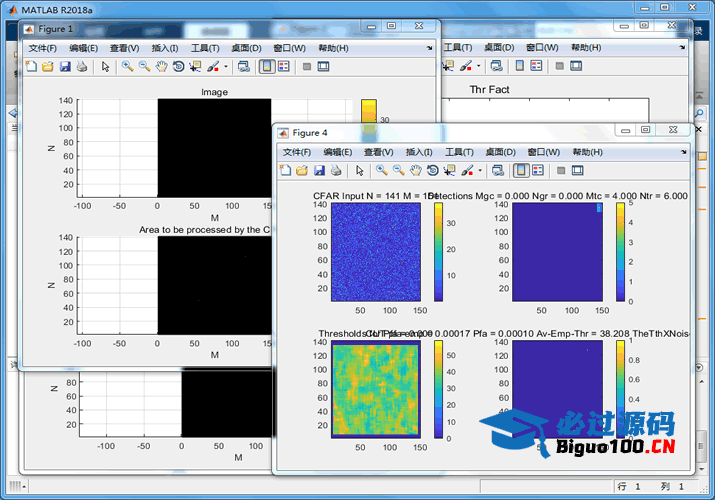Show Plot Tools in Thr Fact figure toolbar
Viewport: 715px width, 500px height.
(576, 66)
